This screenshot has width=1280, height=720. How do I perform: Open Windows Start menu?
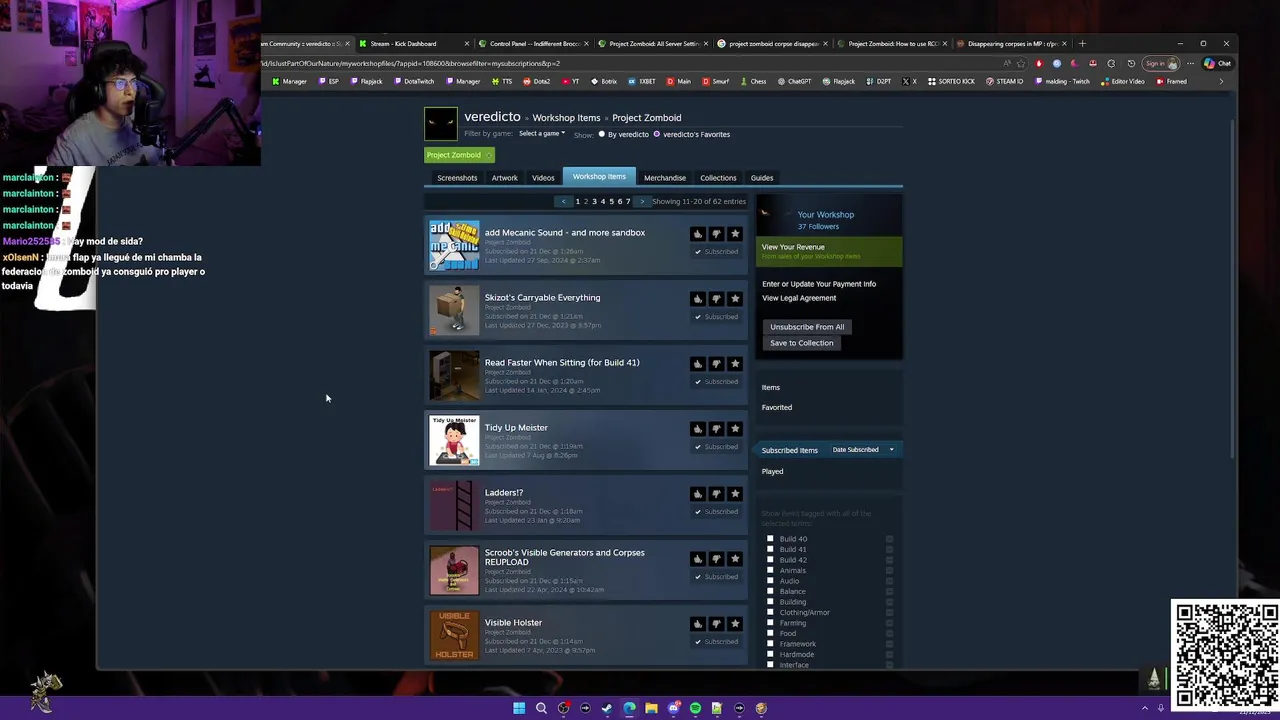[519, 708]
